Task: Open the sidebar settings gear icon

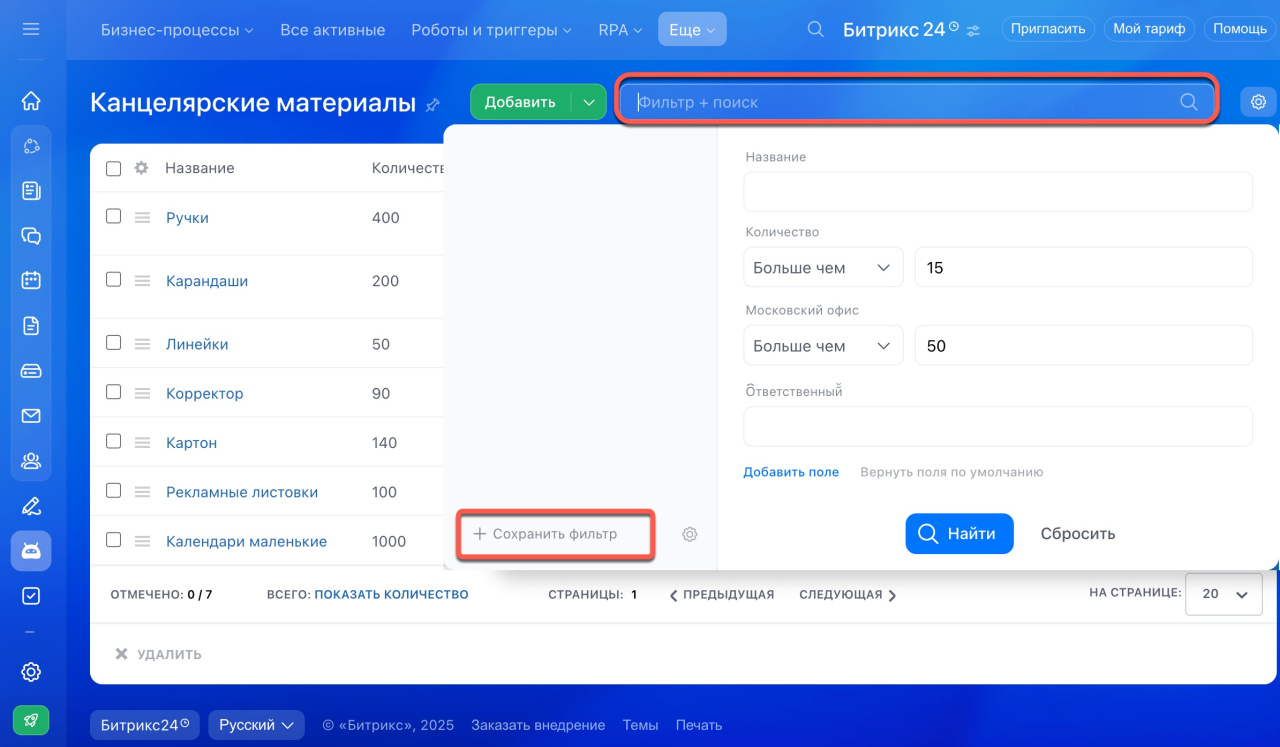Action: (x=31, y=672)
